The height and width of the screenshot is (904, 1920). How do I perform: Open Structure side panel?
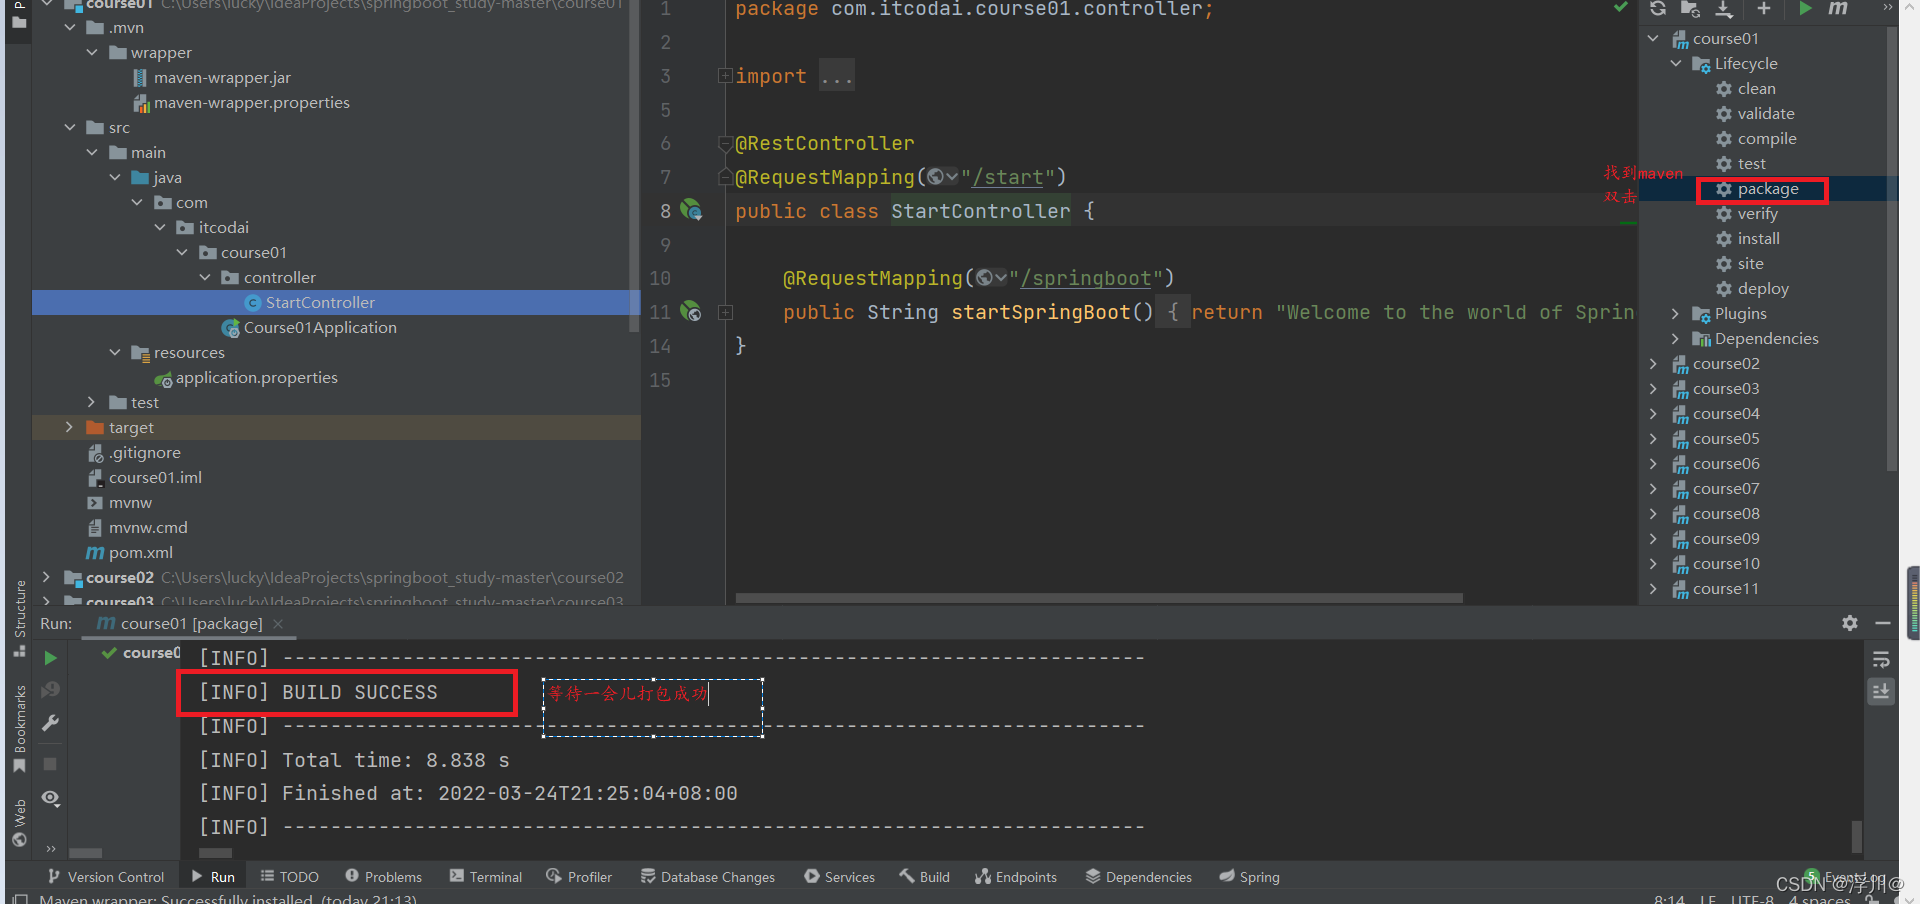point(20,618)
